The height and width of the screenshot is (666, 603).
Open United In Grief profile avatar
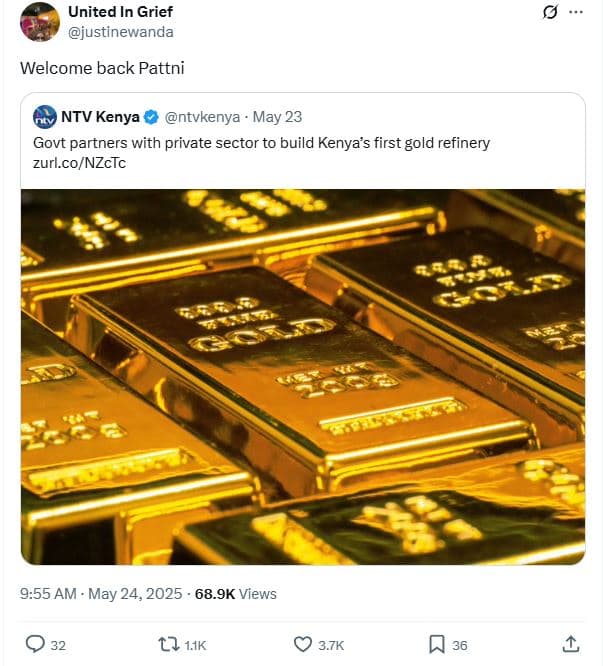(x=39, y=21)
